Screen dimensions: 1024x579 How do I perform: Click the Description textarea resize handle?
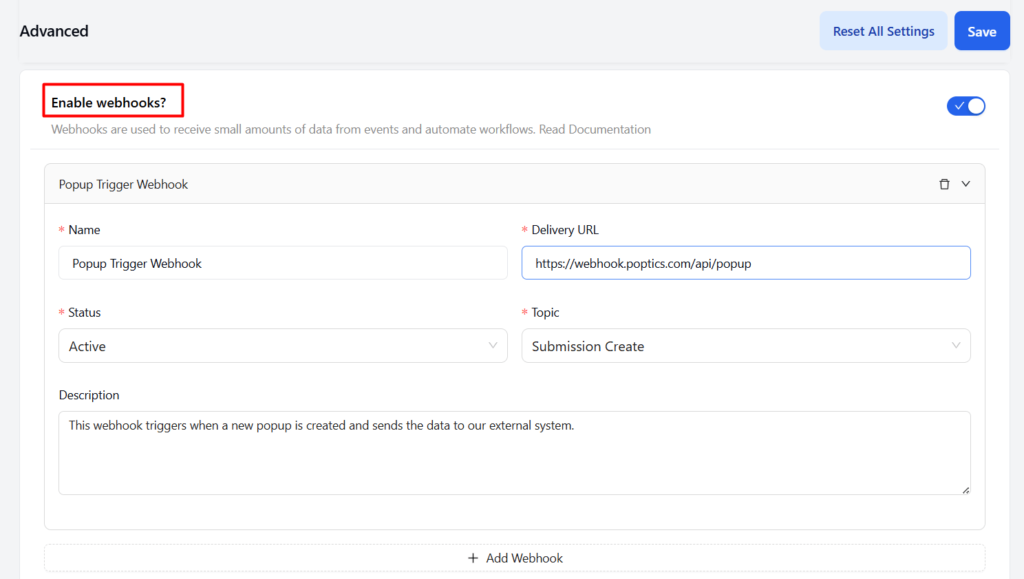pyautogui.click(x=965, y=490)
